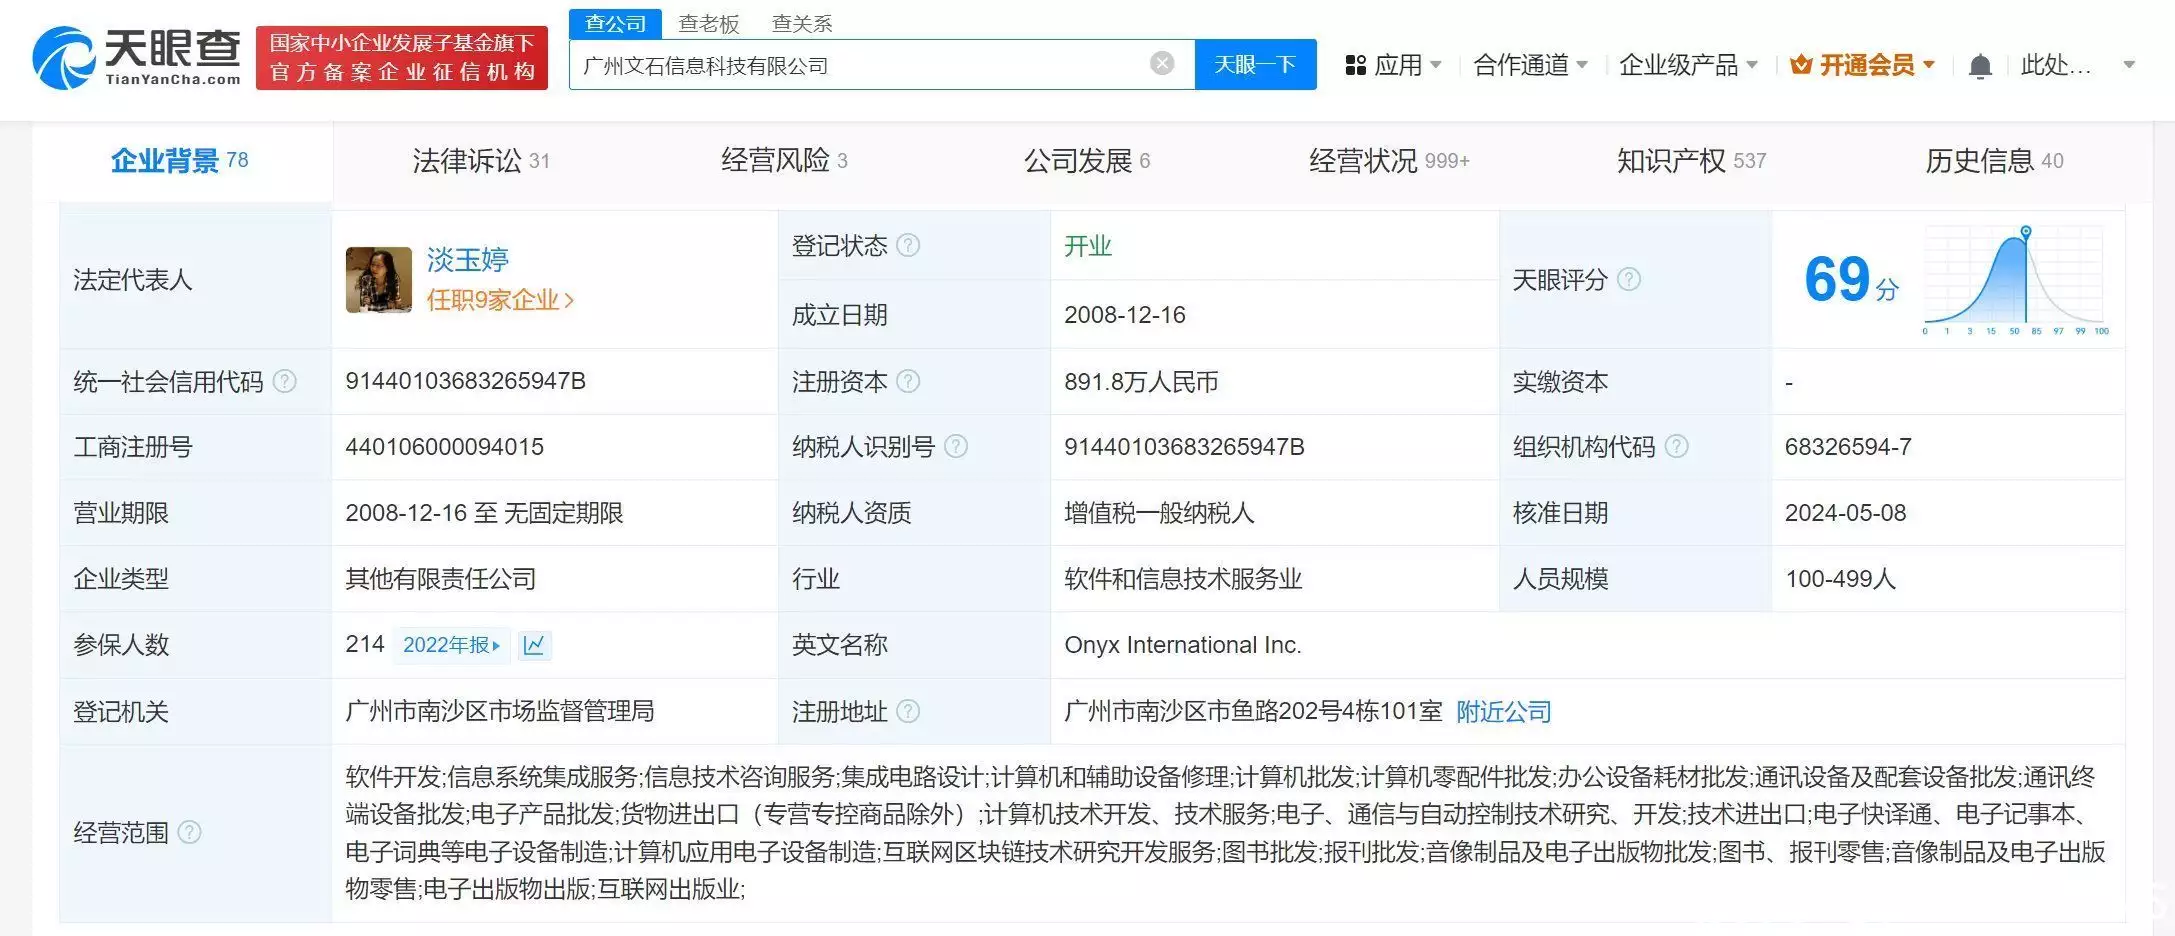Click 淡玉婷's profile photo
This screenshot has width=2175, height=936.
tap(379, 280)
